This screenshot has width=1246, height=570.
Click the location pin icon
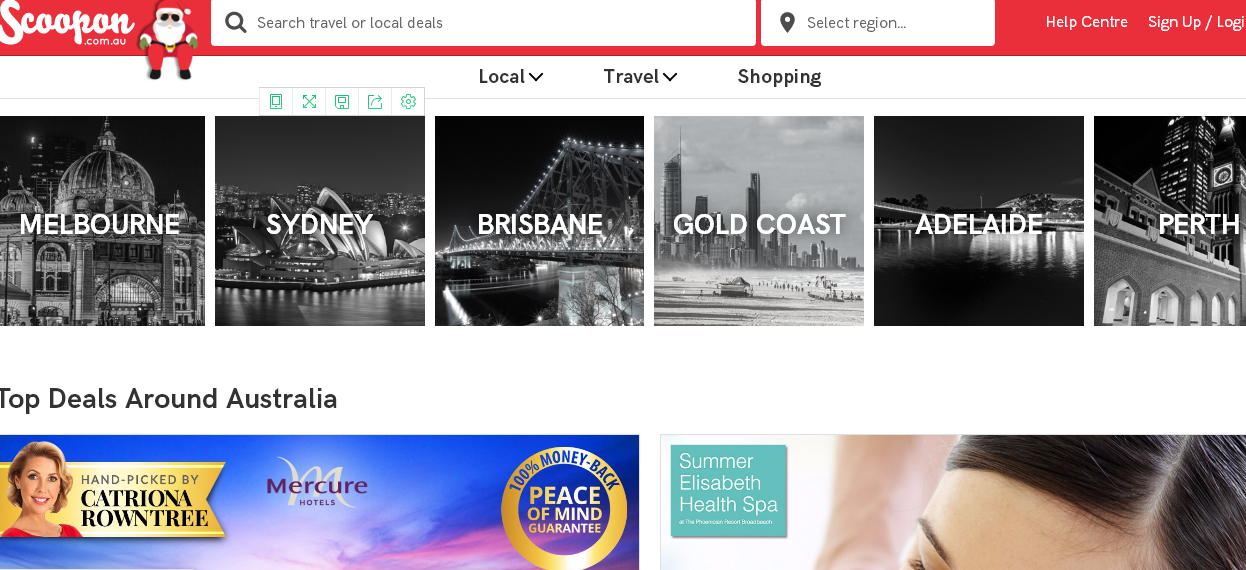[x=787, y=22]
